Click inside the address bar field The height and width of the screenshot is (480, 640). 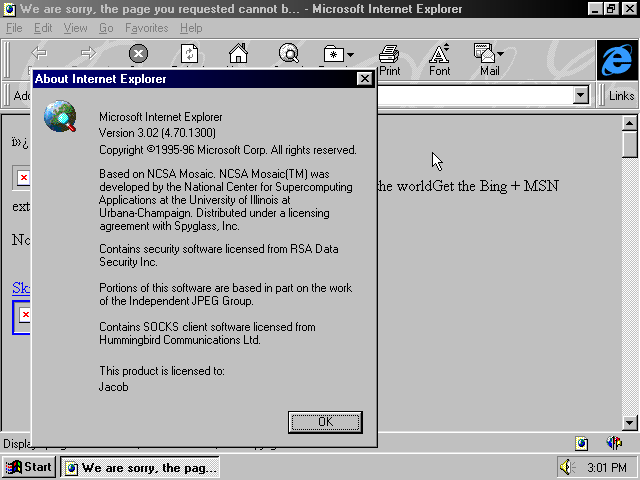click(x=475, y=96)
